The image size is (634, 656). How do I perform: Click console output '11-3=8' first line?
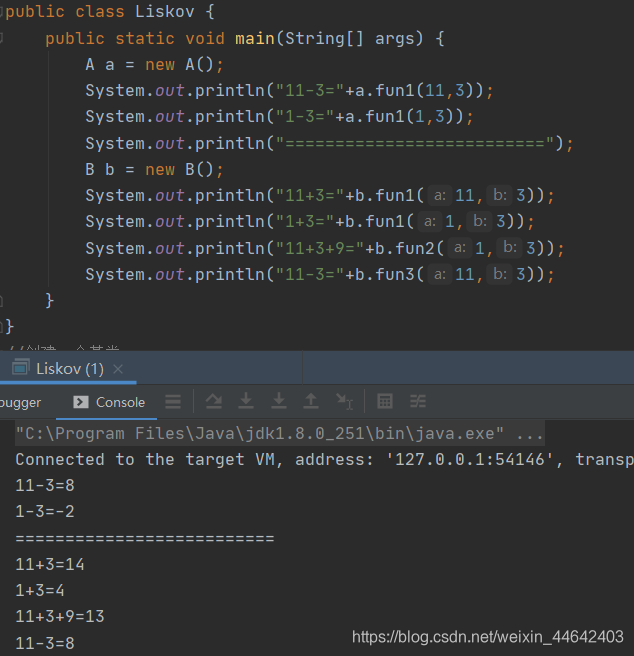click(x=45, y=486)
